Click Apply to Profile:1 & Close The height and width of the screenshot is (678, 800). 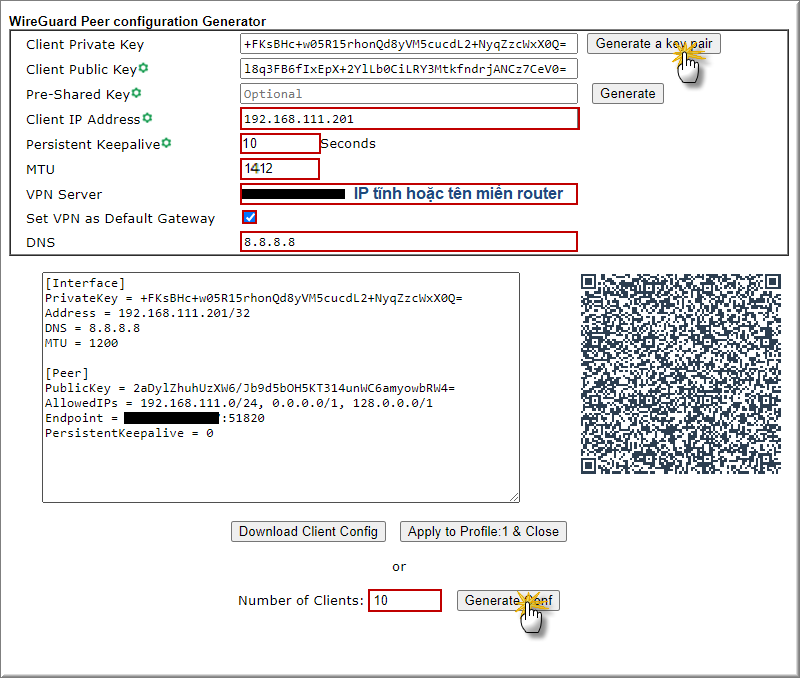(x=483, y=532)
